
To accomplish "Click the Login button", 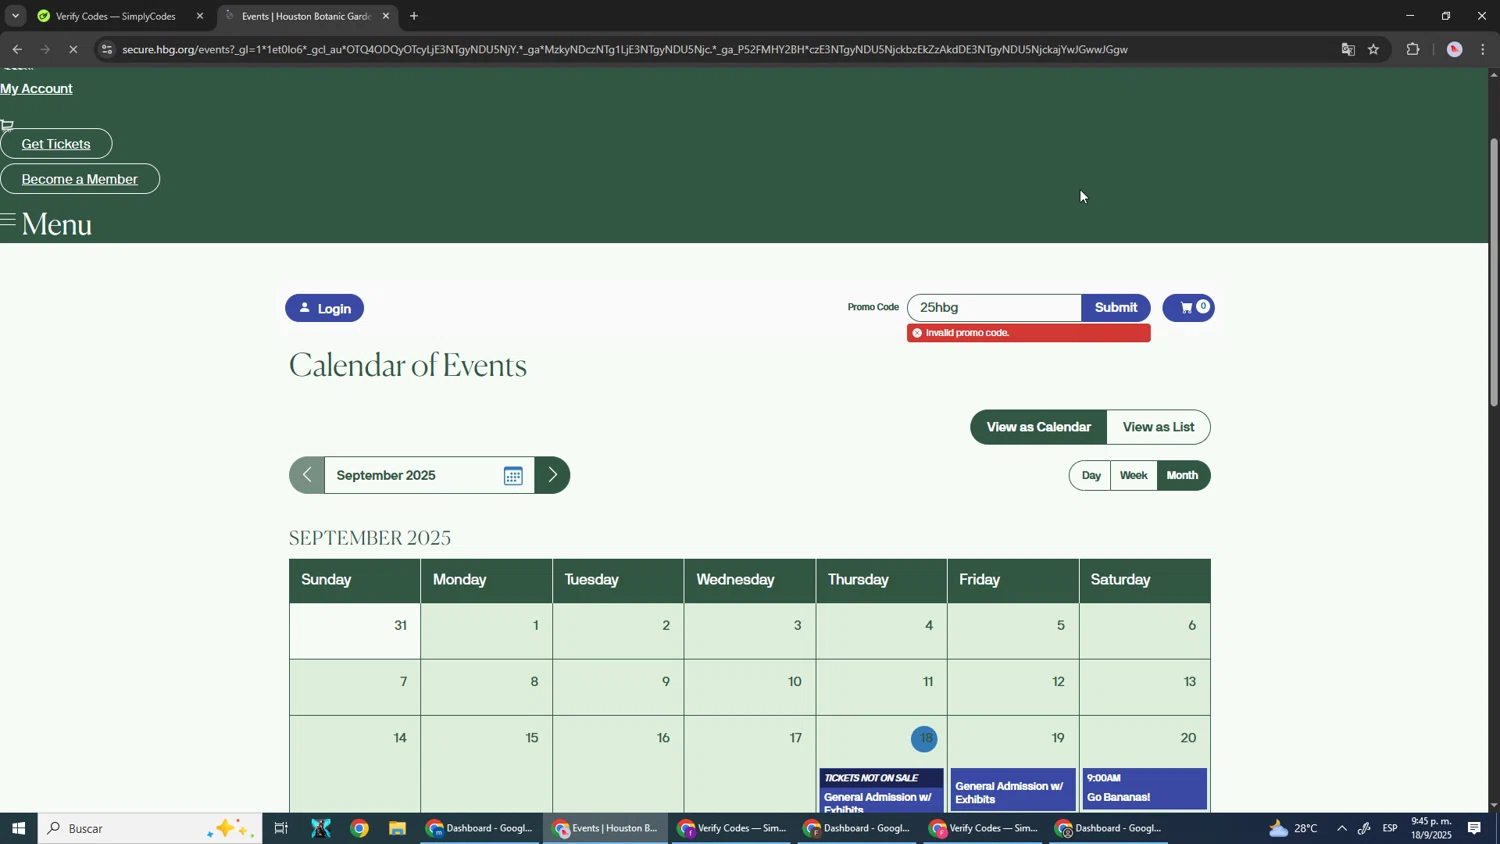I will coord(325,308).
